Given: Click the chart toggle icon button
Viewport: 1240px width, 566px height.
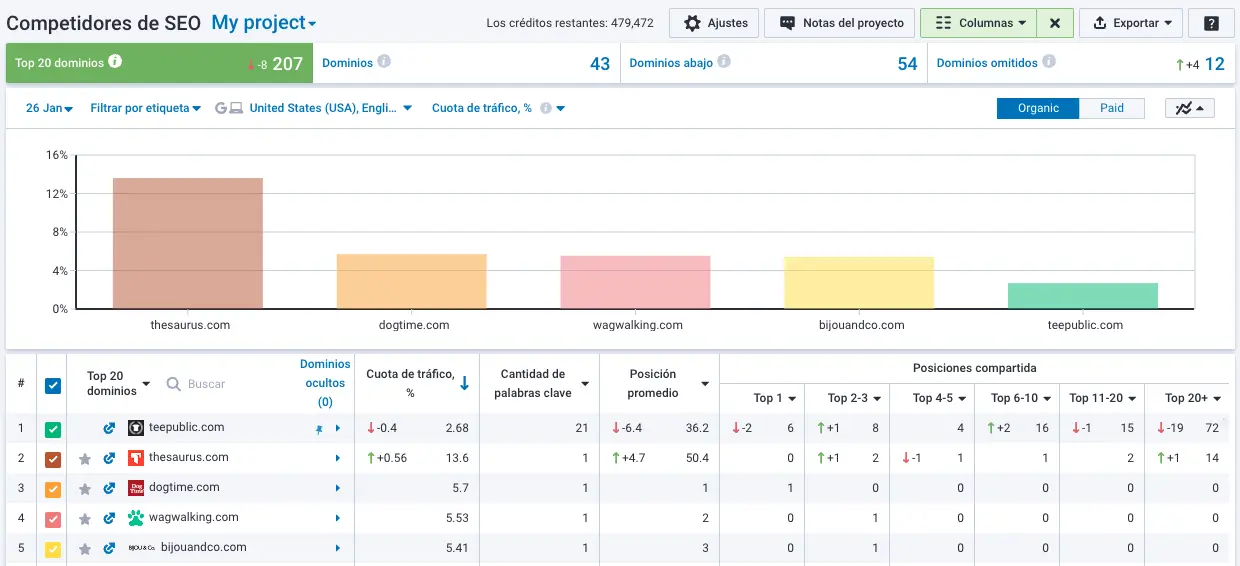Looking at the screenshot, I should [1189, 108].
